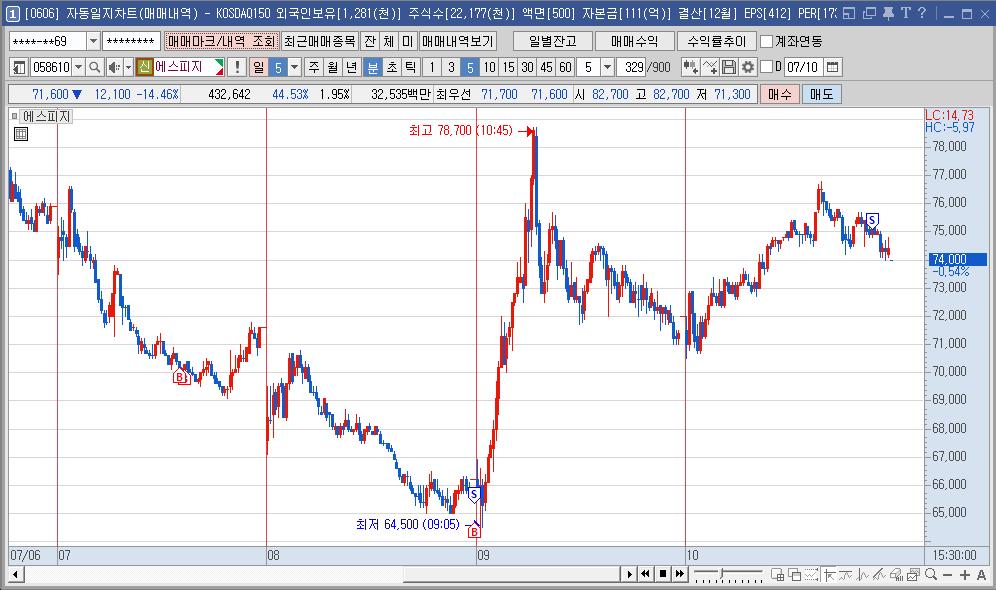Open chart settings gear icon
The image size is (996, 590).
[x=748, y=67]
